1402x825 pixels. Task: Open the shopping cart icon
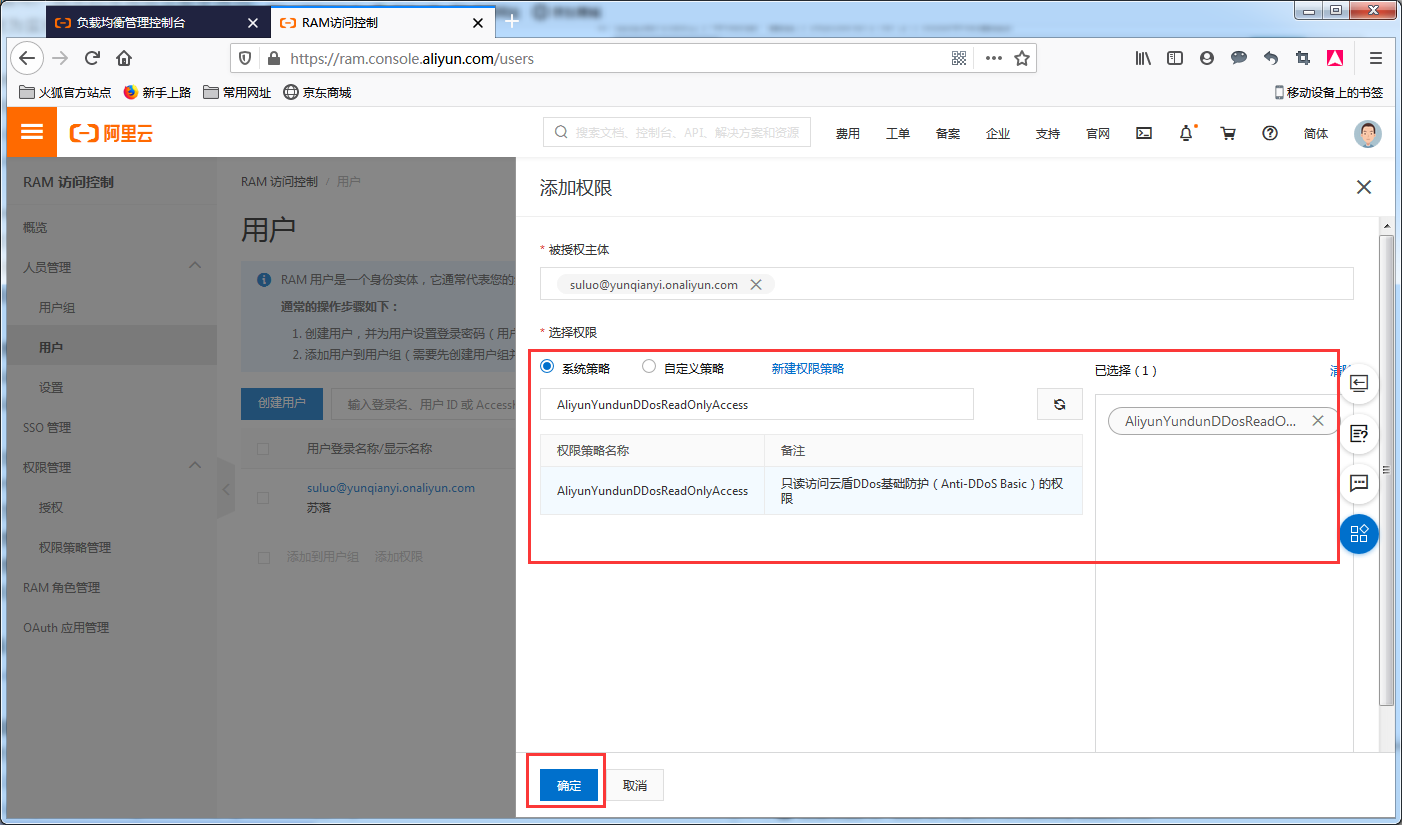click(1228, 133)
